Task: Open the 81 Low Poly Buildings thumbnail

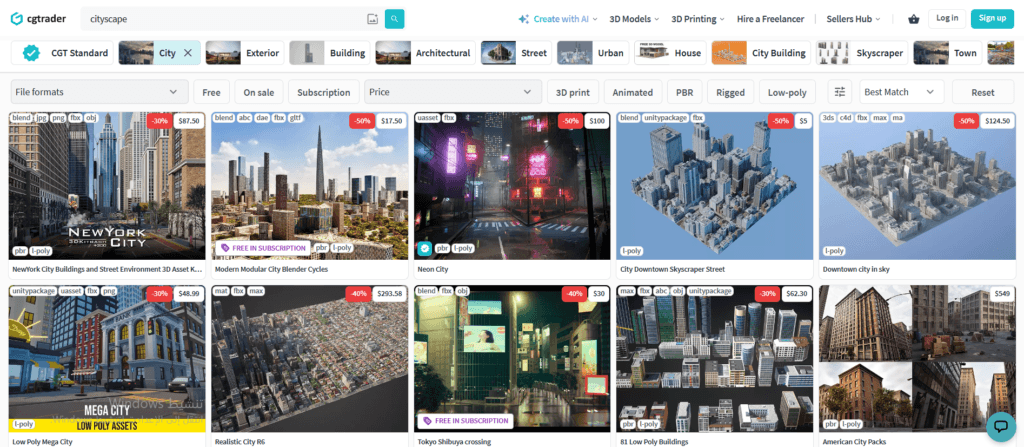Action: [x=715, y=359]
